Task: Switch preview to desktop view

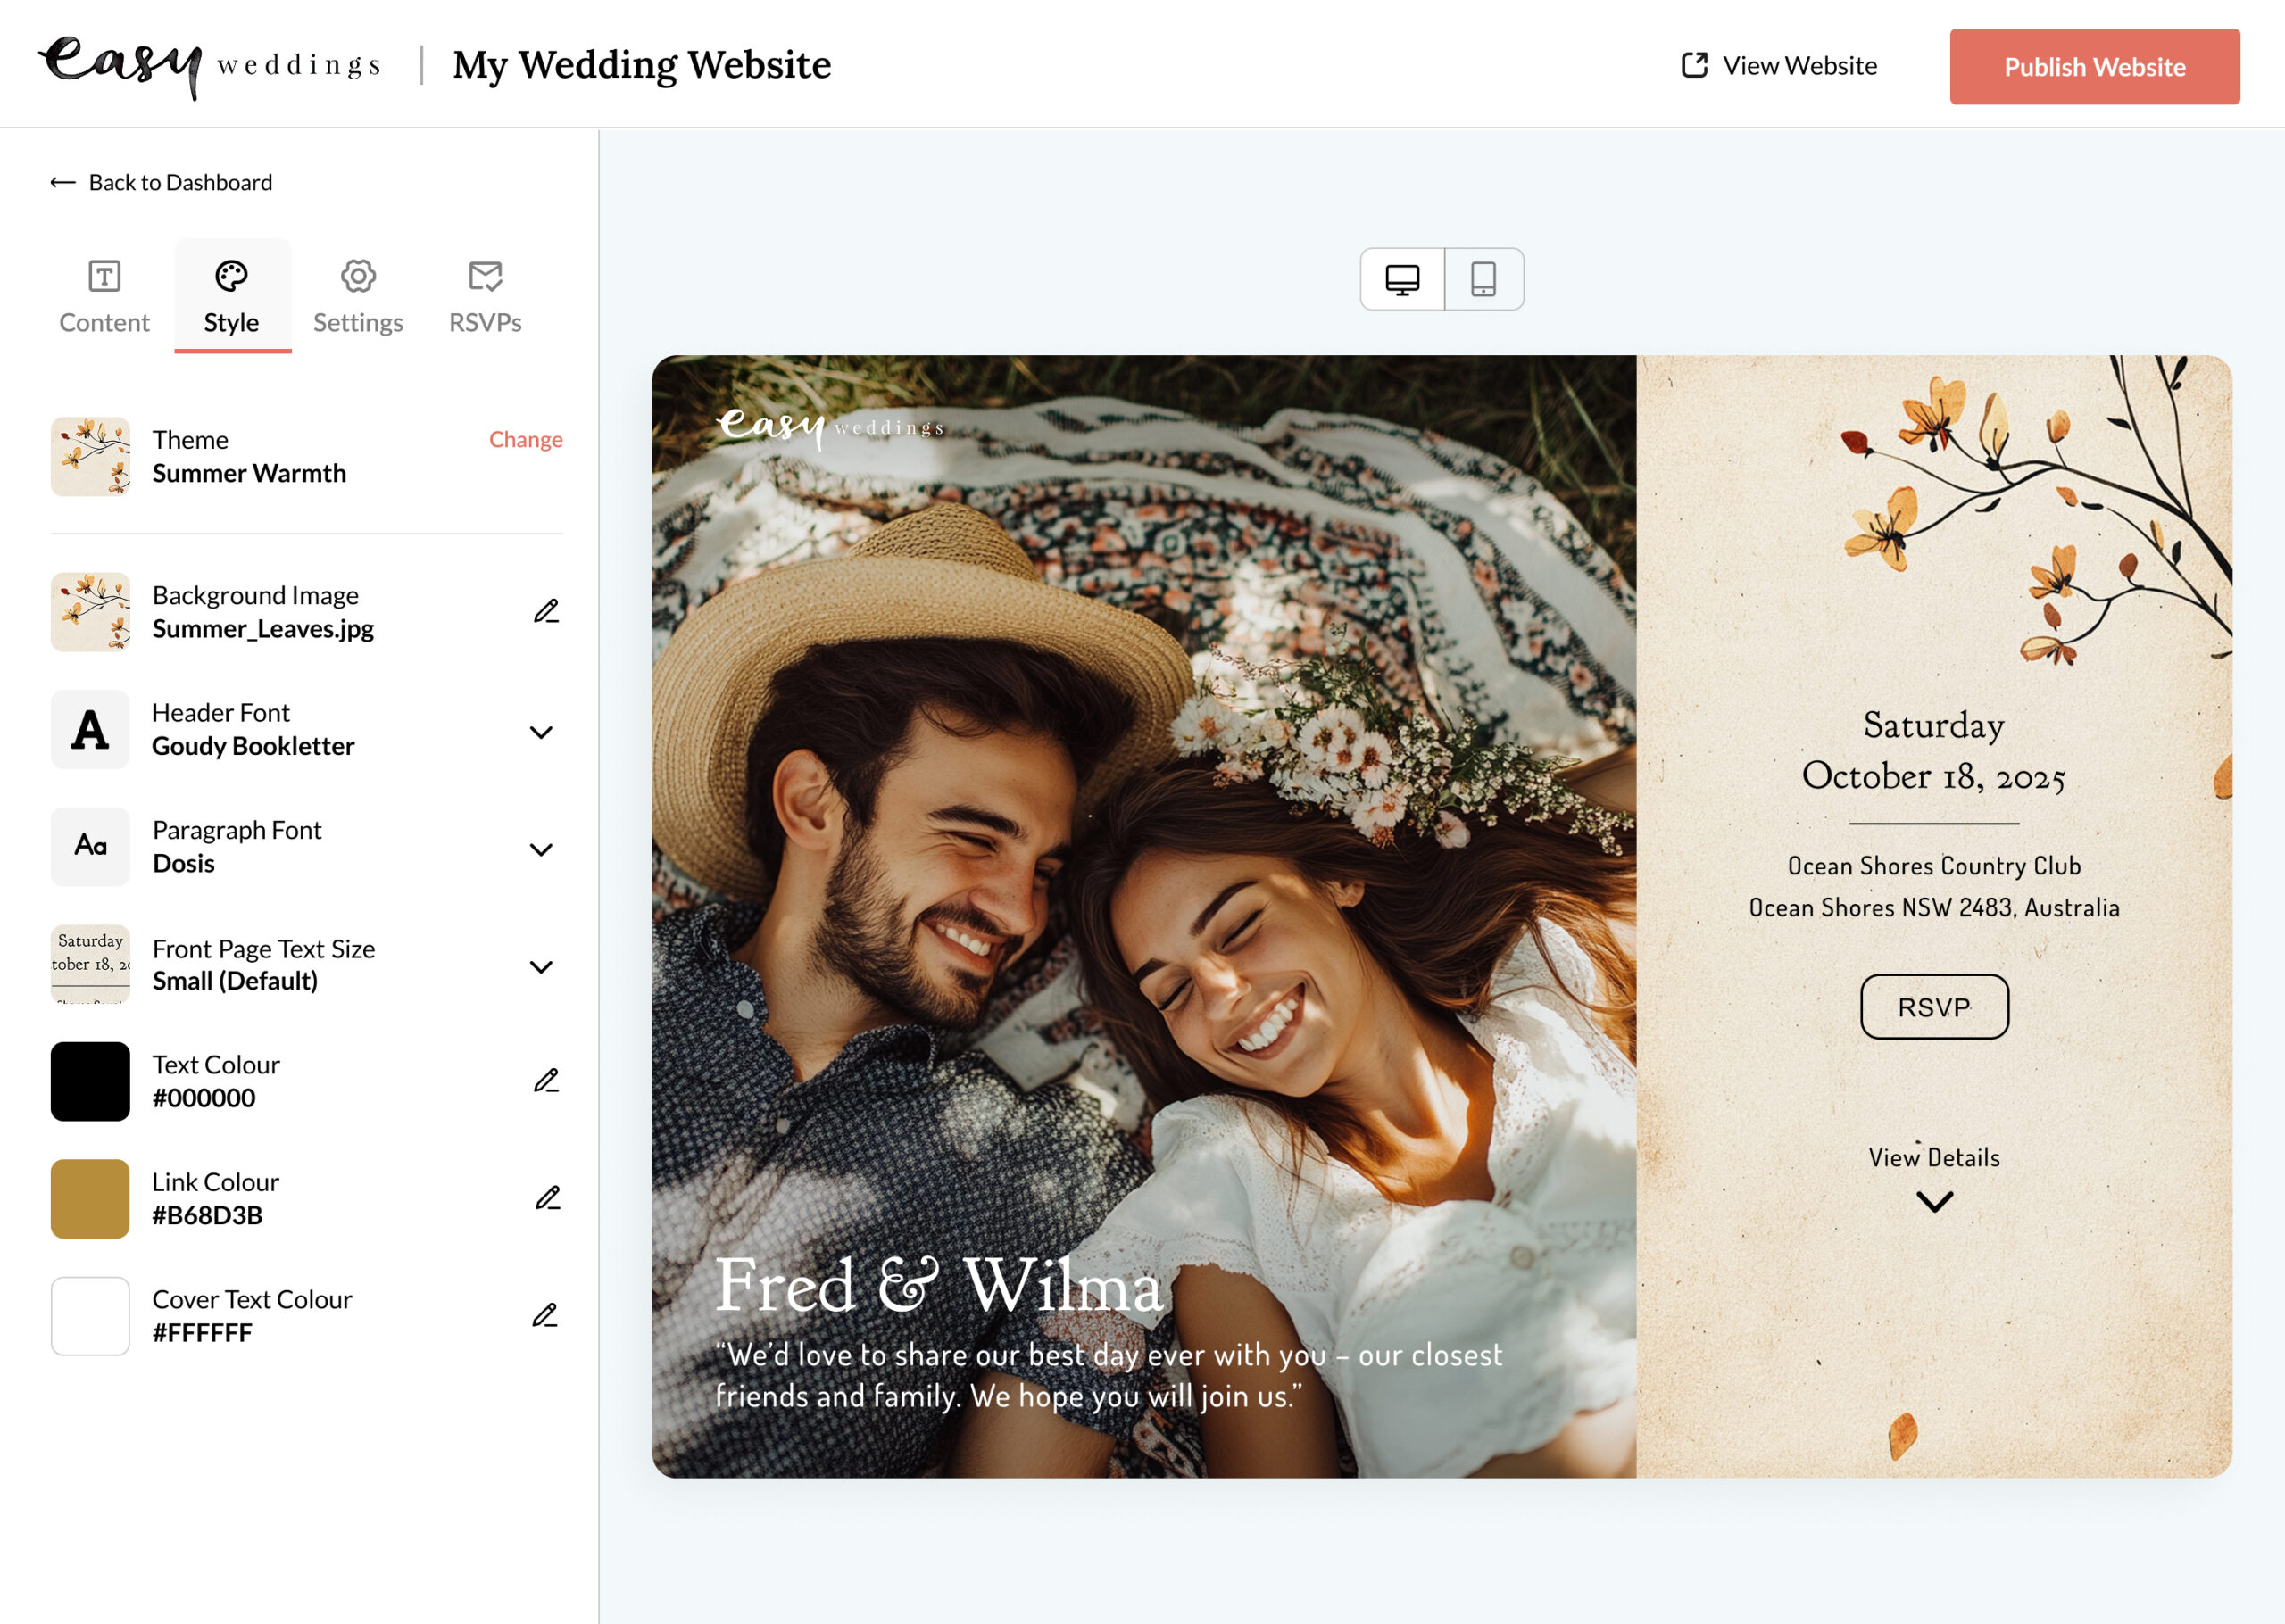Action: coord(1402,280)
